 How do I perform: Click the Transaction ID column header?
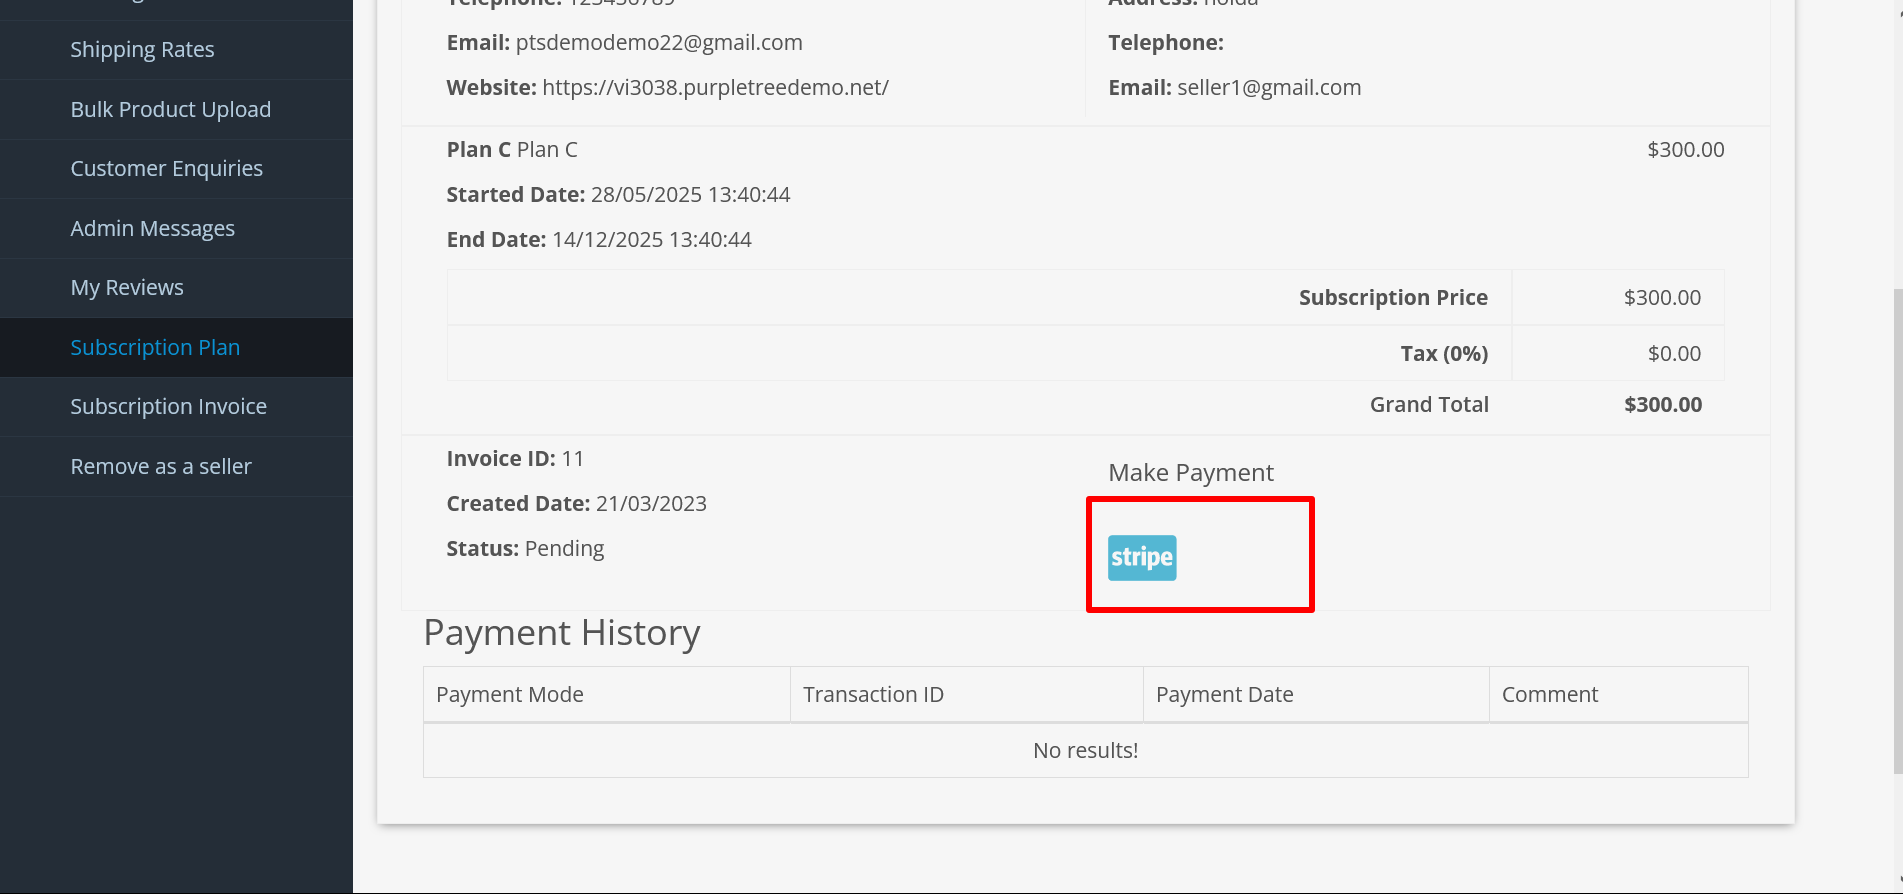coord(967,694)
